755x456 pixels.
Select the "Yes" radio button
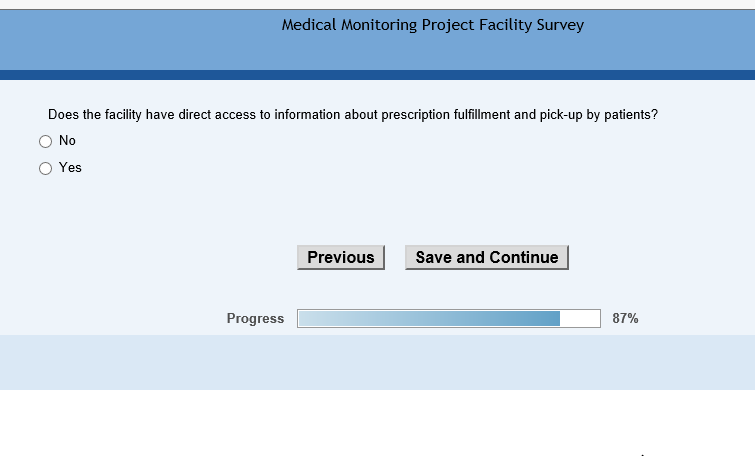45,169
